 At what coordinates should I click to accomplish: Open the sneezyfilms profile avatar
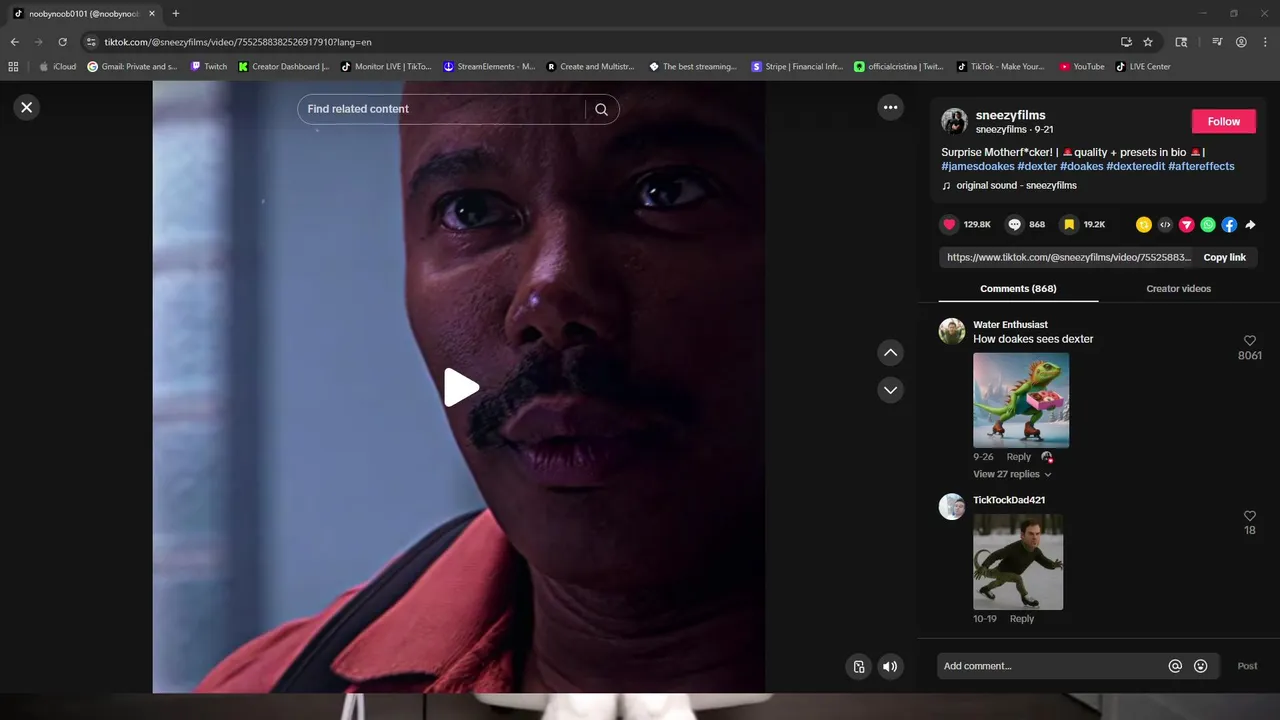[x=954, y=121]
